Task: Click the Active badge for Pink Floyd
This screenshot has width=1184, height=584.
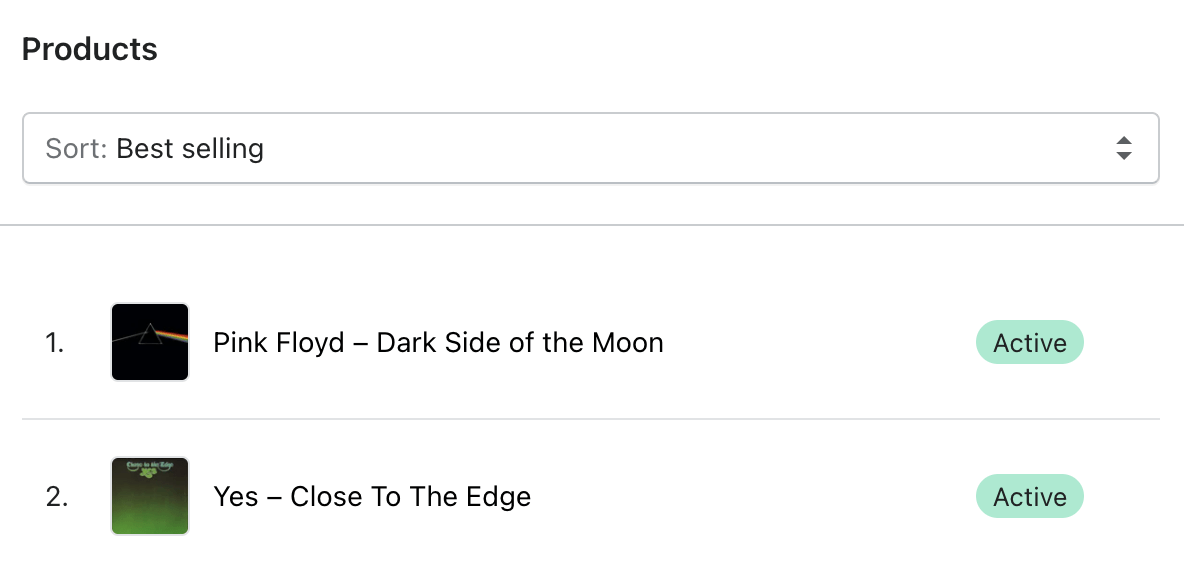Action: pos(1029,343)
